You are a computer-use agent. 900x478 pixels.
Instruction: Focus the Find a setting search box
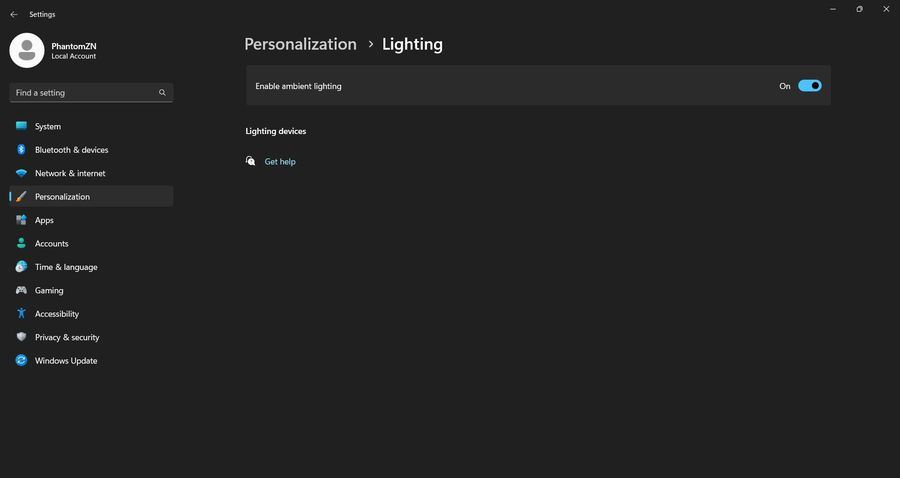tap(85, 92)
